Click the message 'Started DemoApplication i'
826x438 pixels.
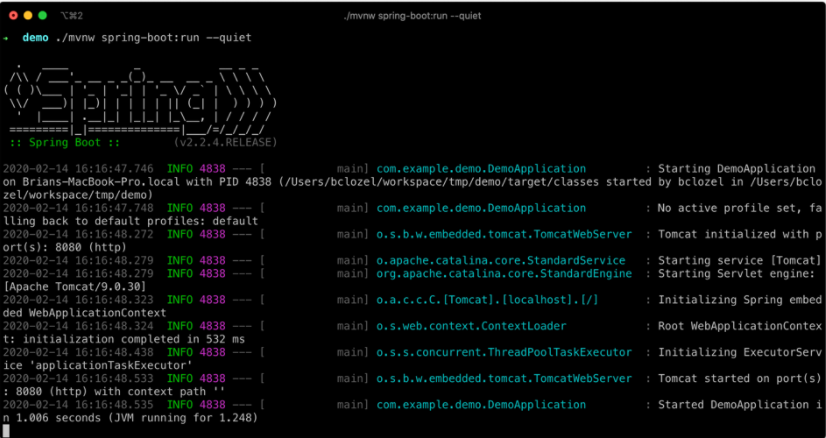coord(740,405)
